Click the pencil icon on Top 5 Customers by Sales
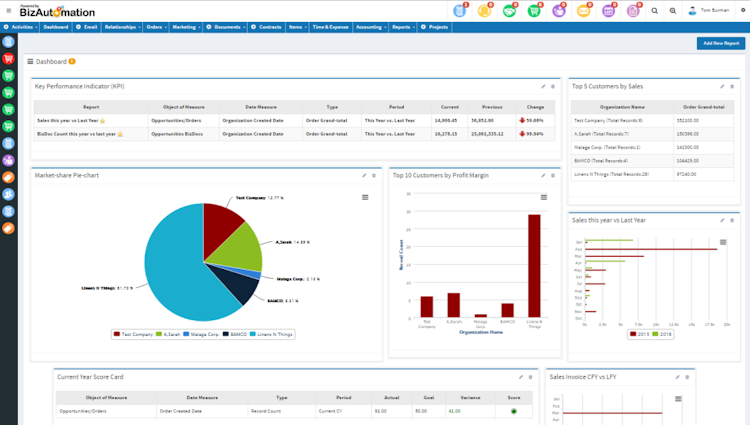Screen dimensions: 750x425 pyautogui.click(x=721, y=87)
